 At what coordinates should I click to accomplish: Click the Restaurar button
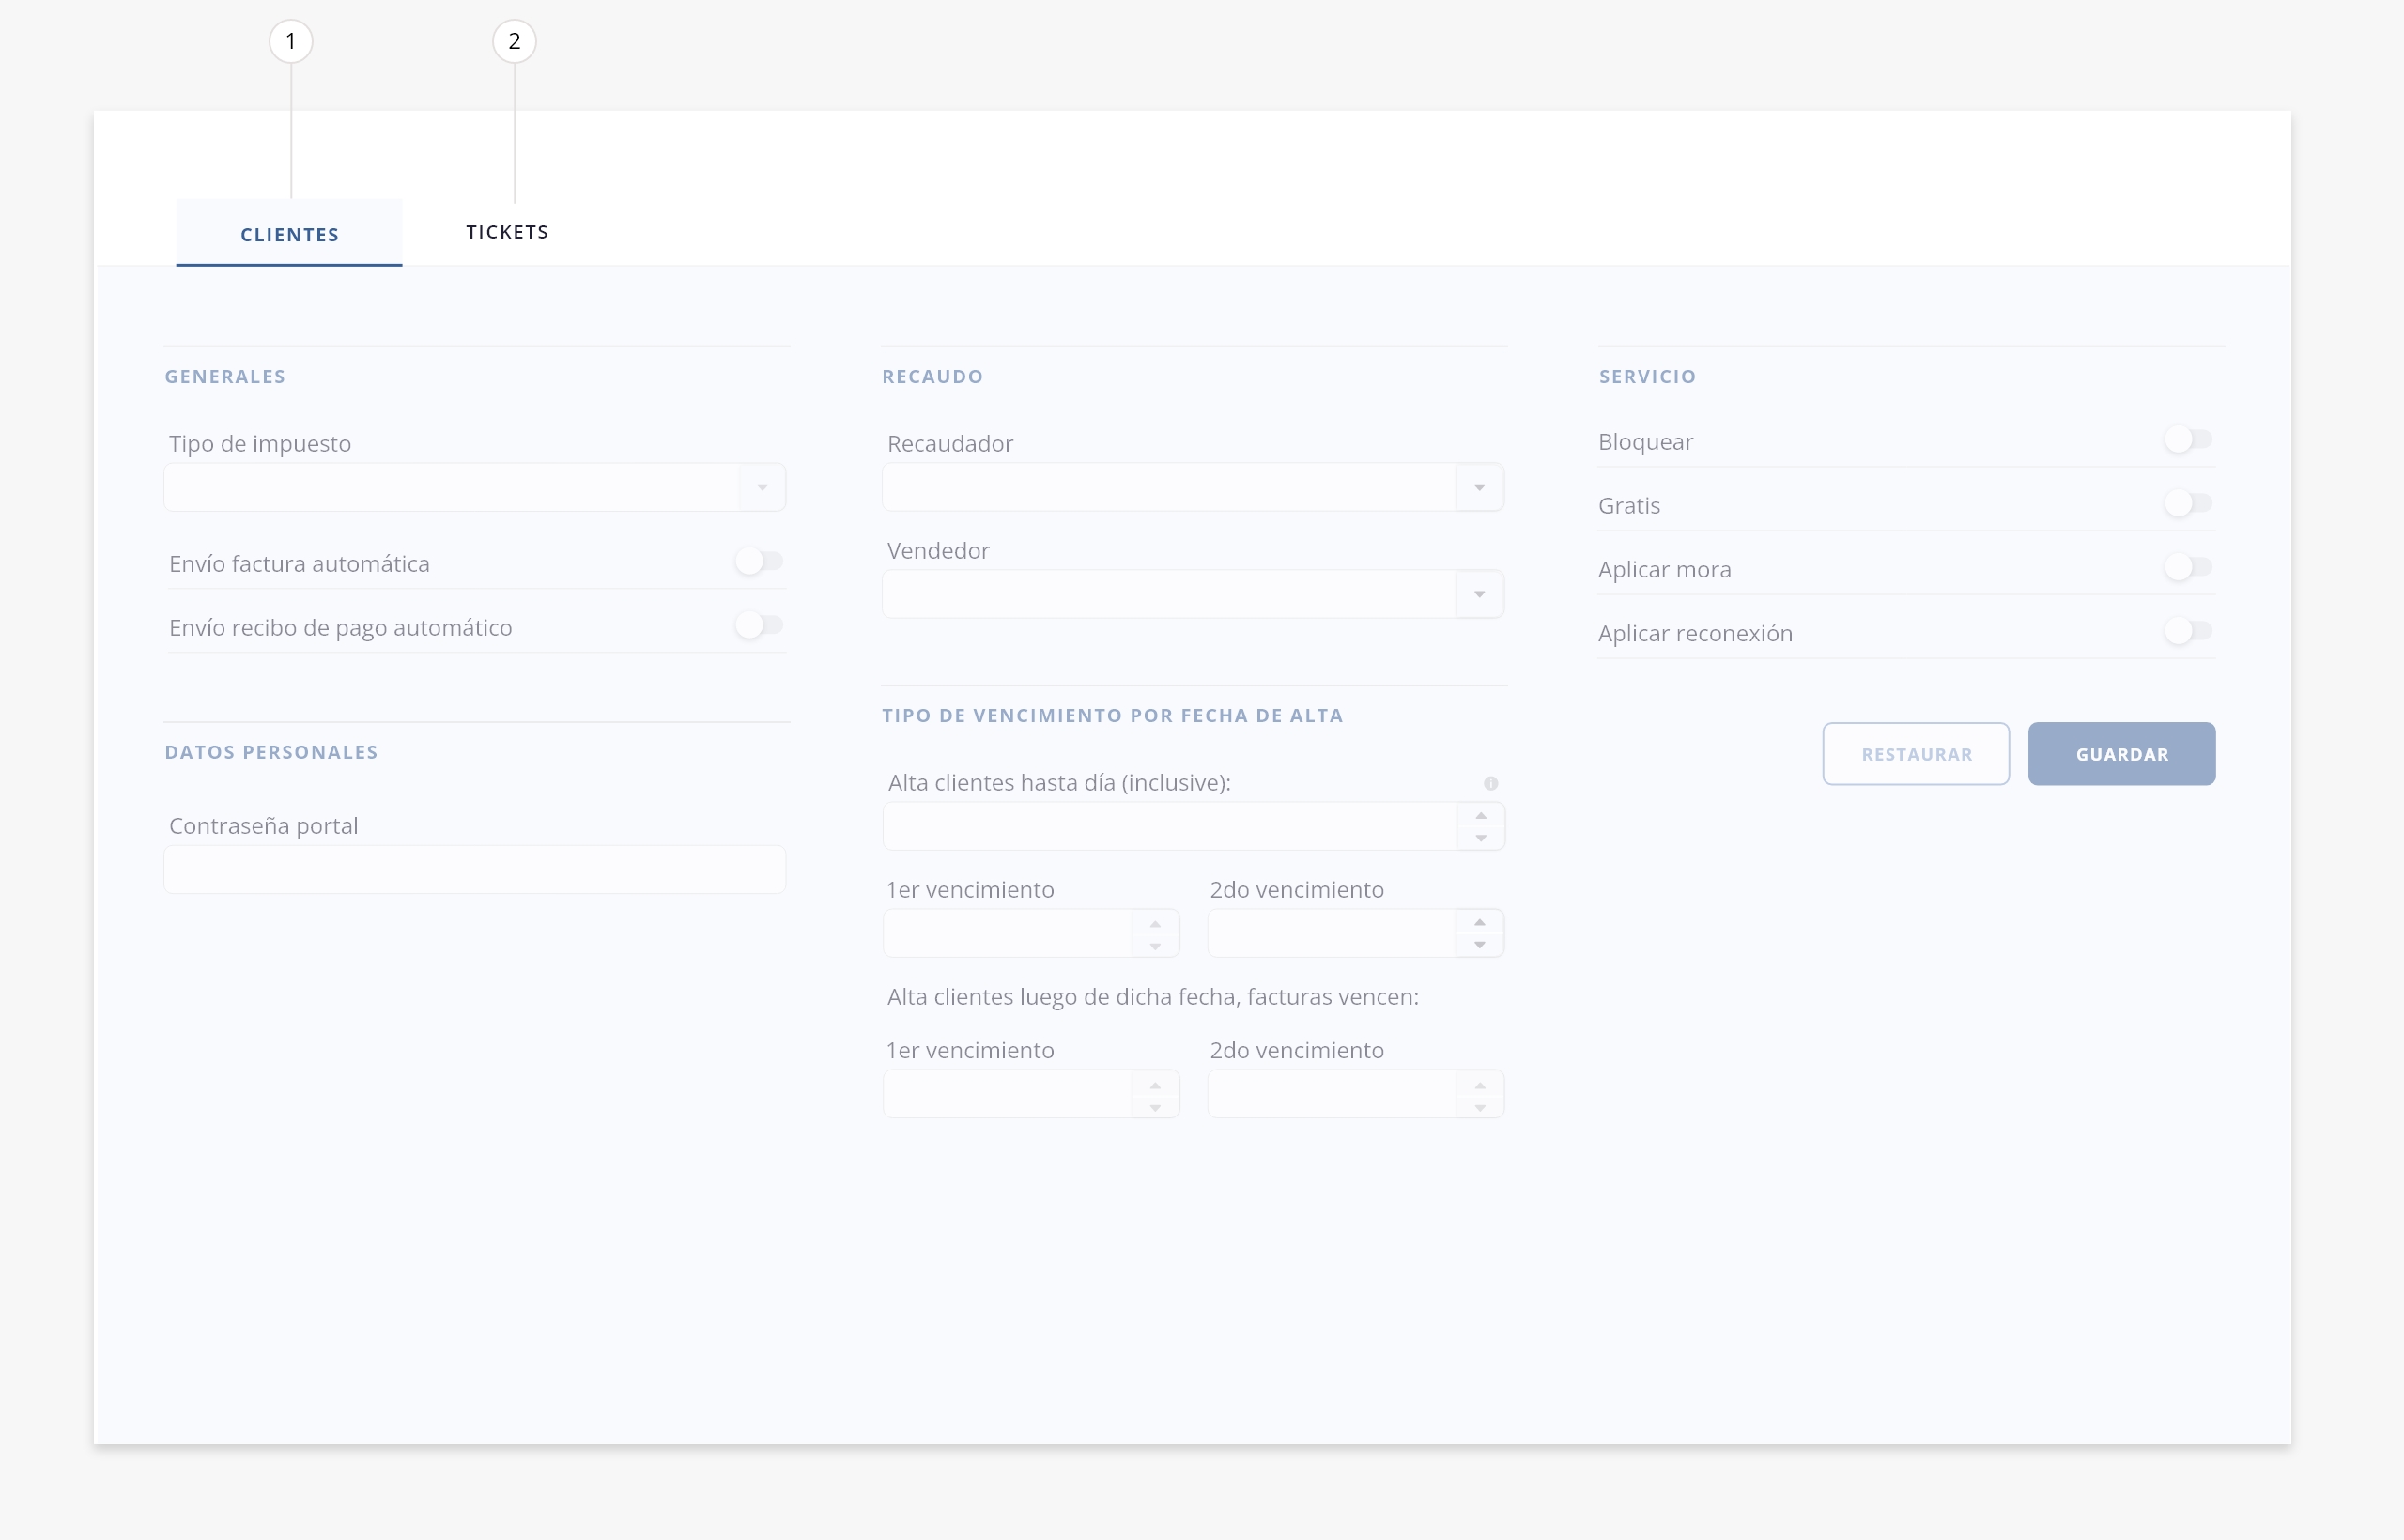(1915, 754)
